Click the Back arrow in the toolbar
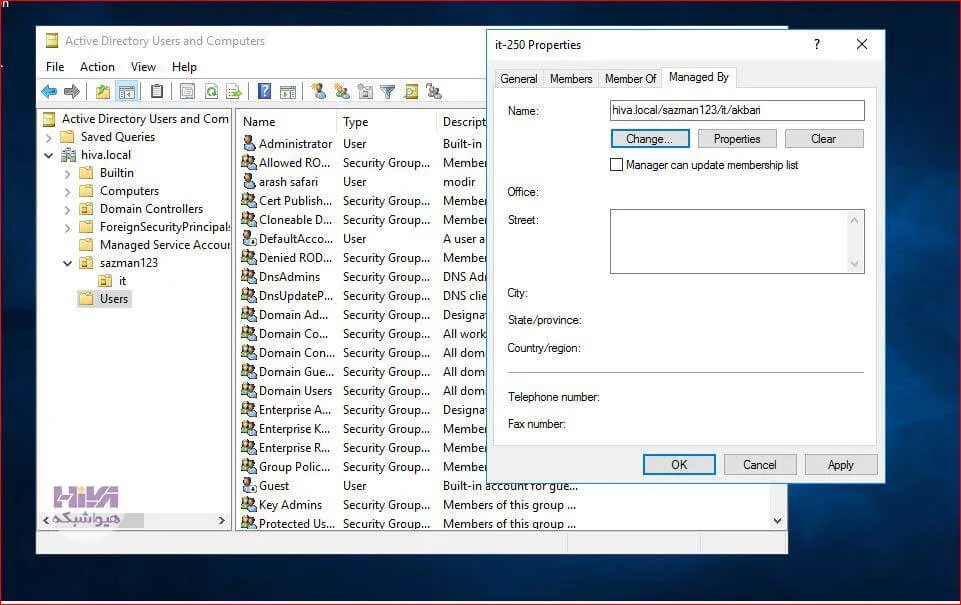This screenshot has height=605, width=961. (49, 92)
